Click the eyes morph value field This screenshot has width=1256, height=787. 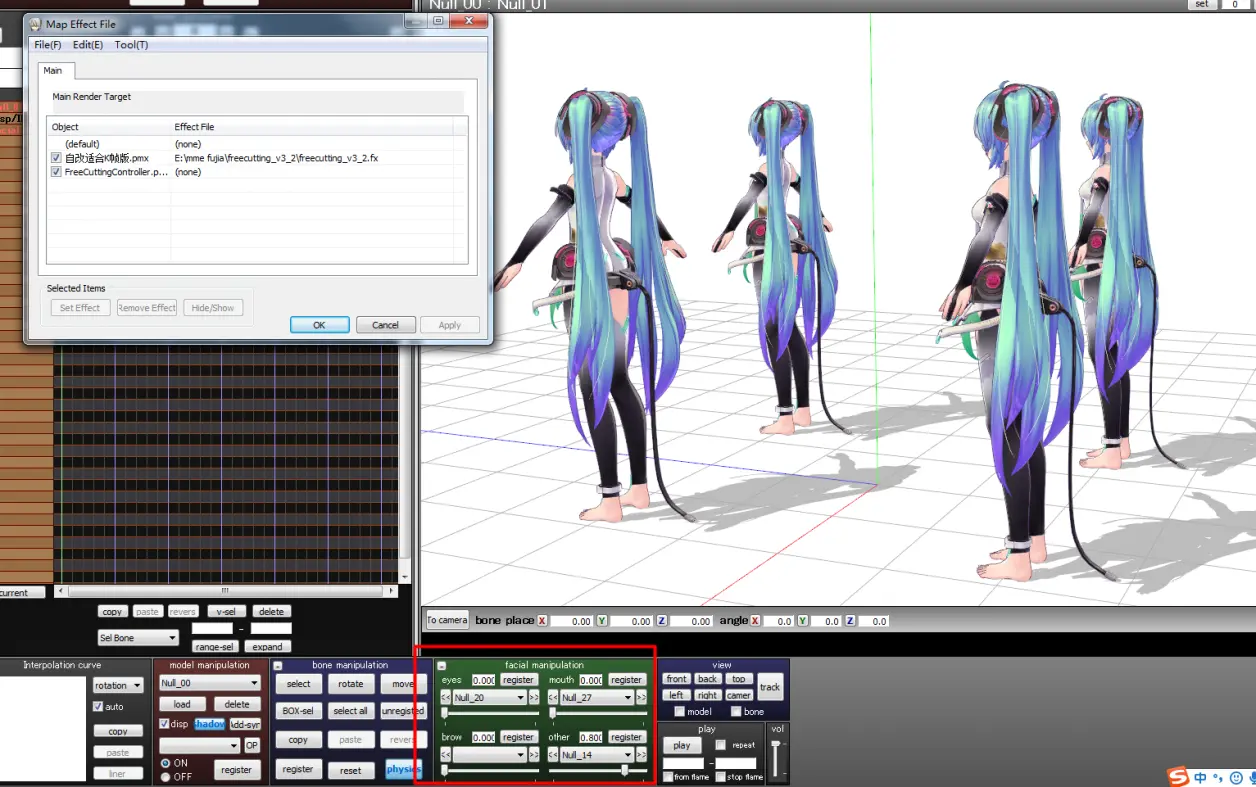point(483,680)
